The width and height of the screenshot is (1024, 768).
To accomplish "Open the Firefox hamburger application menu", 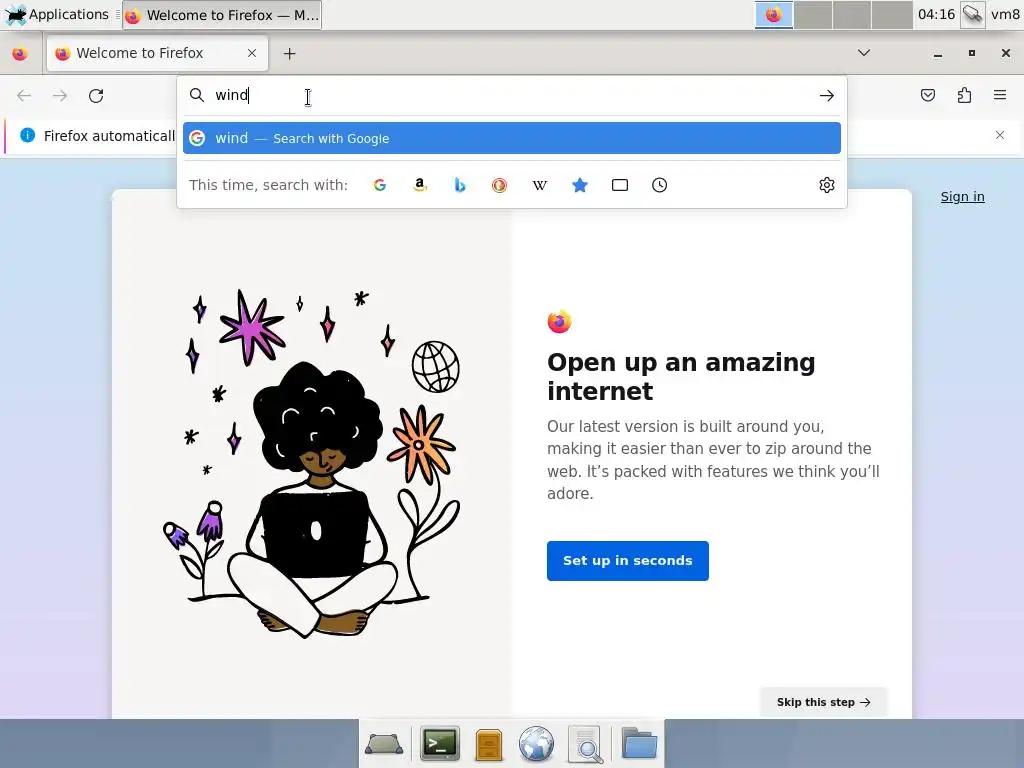I will [x=1000, y=95].
